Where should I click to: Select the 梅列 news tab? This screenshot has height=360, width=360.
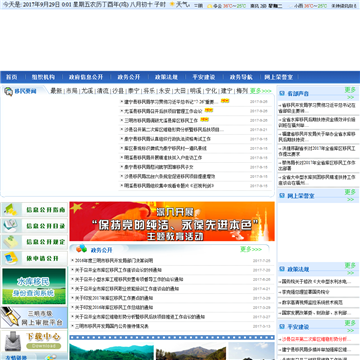coord(242,91)
